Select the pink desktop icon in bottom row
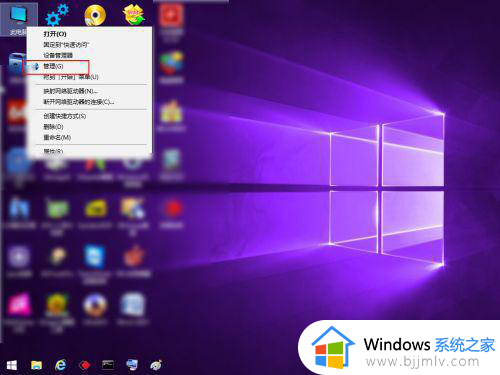This screenshot has height=375, width=500. click(x=19, y=304)
